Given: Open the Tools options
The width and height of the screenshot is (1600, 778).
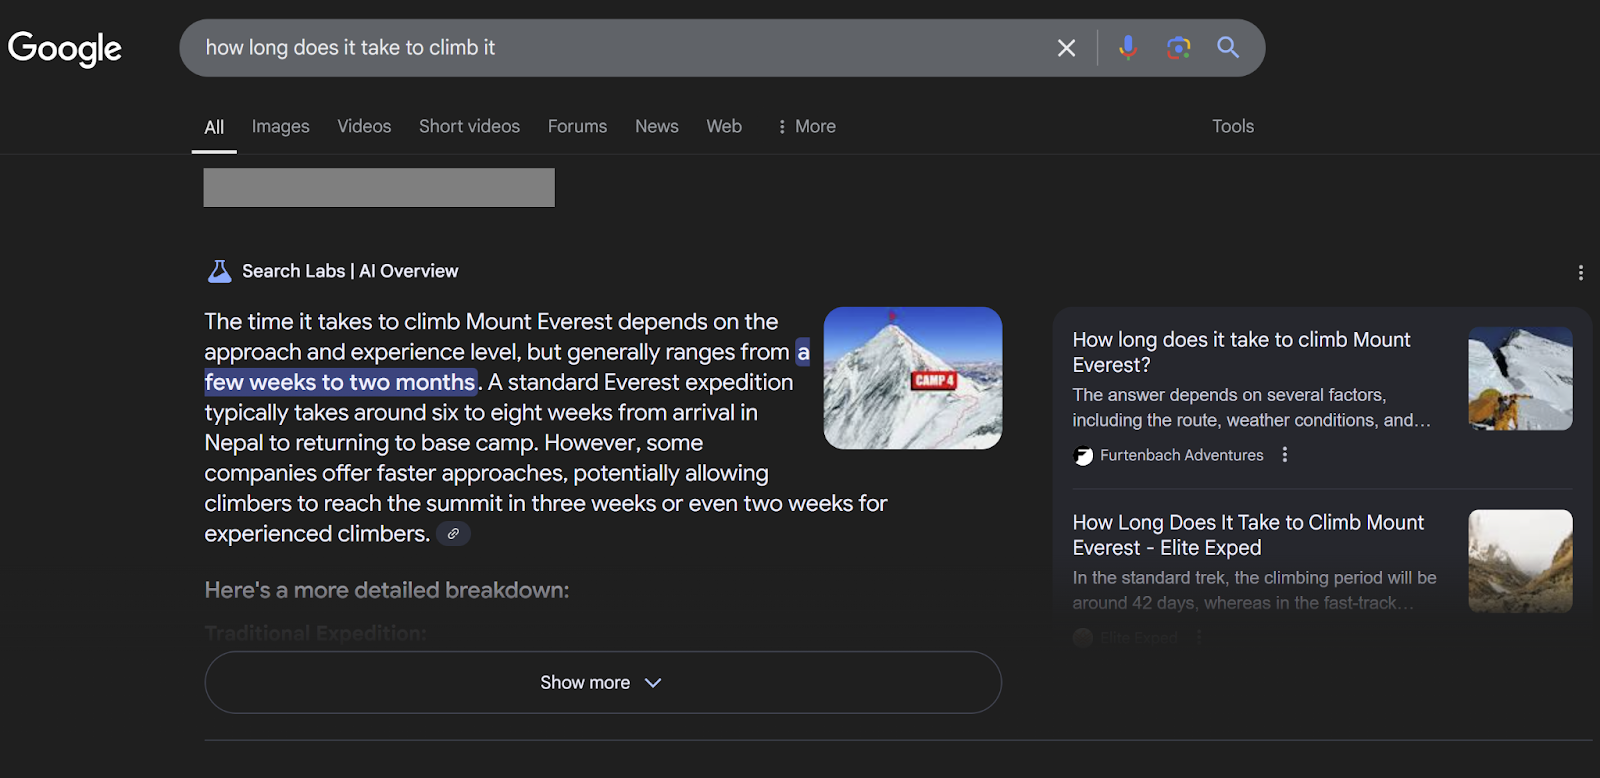Looking at the screenshot, I should point(1233,126).
